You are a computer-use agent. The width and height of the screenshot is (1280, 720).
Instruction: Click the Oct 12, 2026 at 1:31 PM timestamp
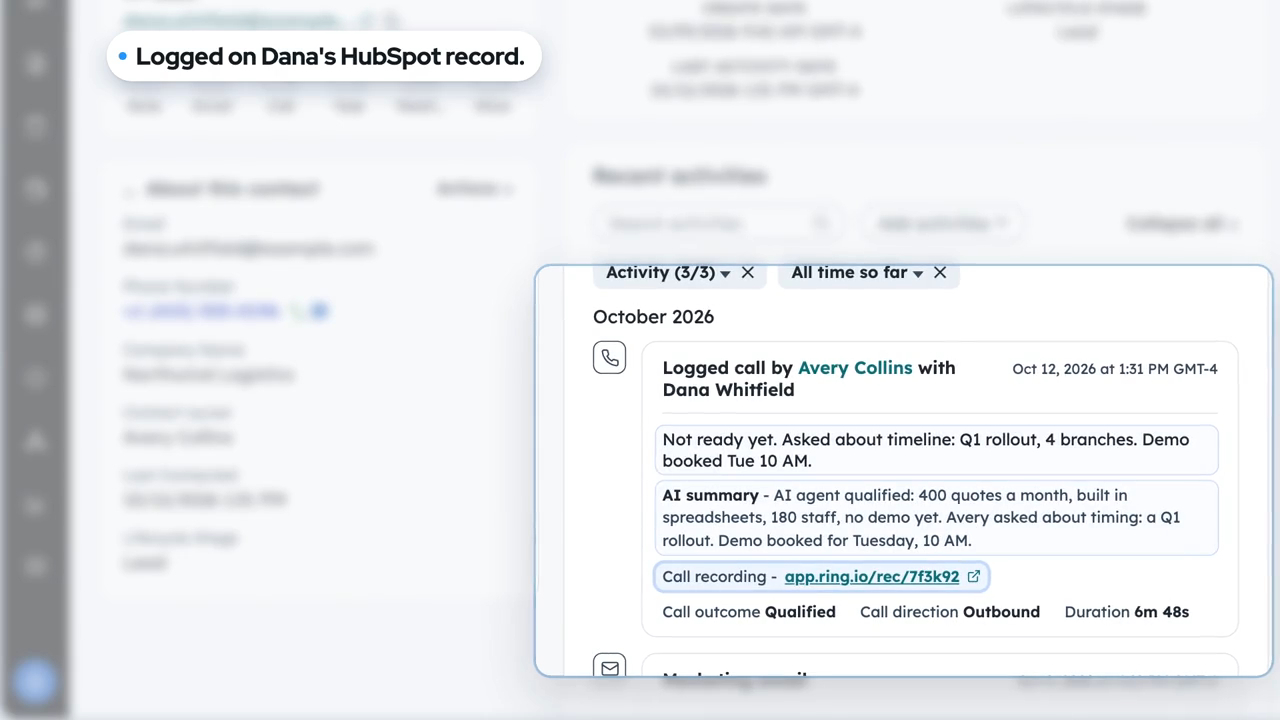click(1115, 369)
